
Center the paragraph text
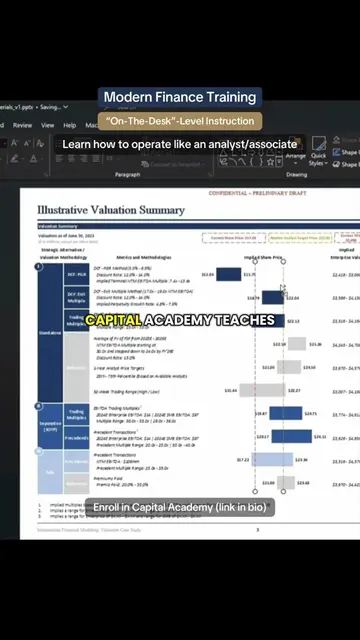tap(70, 159)
